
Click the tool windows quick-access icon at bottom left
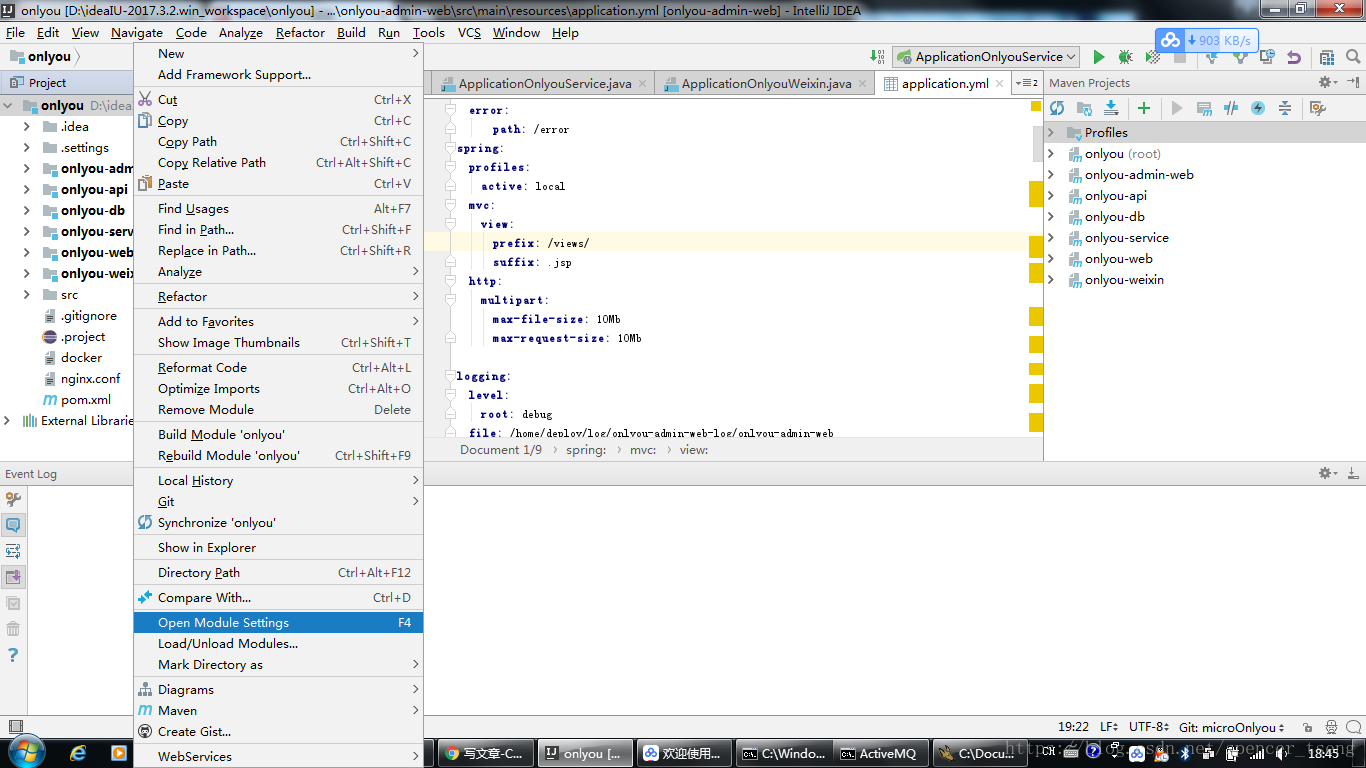(x=14, y=727)
